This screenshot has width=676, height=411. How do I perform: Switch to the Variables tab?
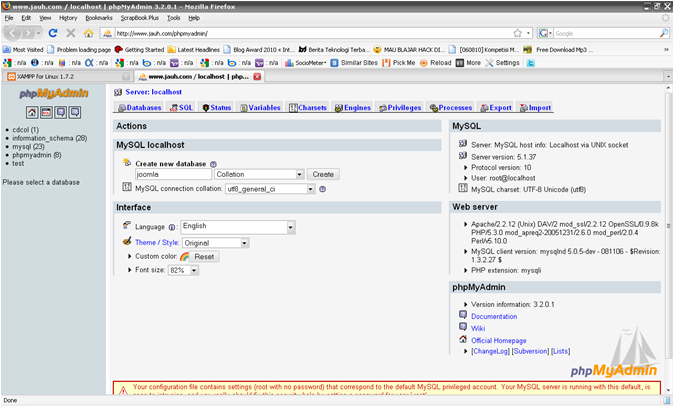pos(260,108)
